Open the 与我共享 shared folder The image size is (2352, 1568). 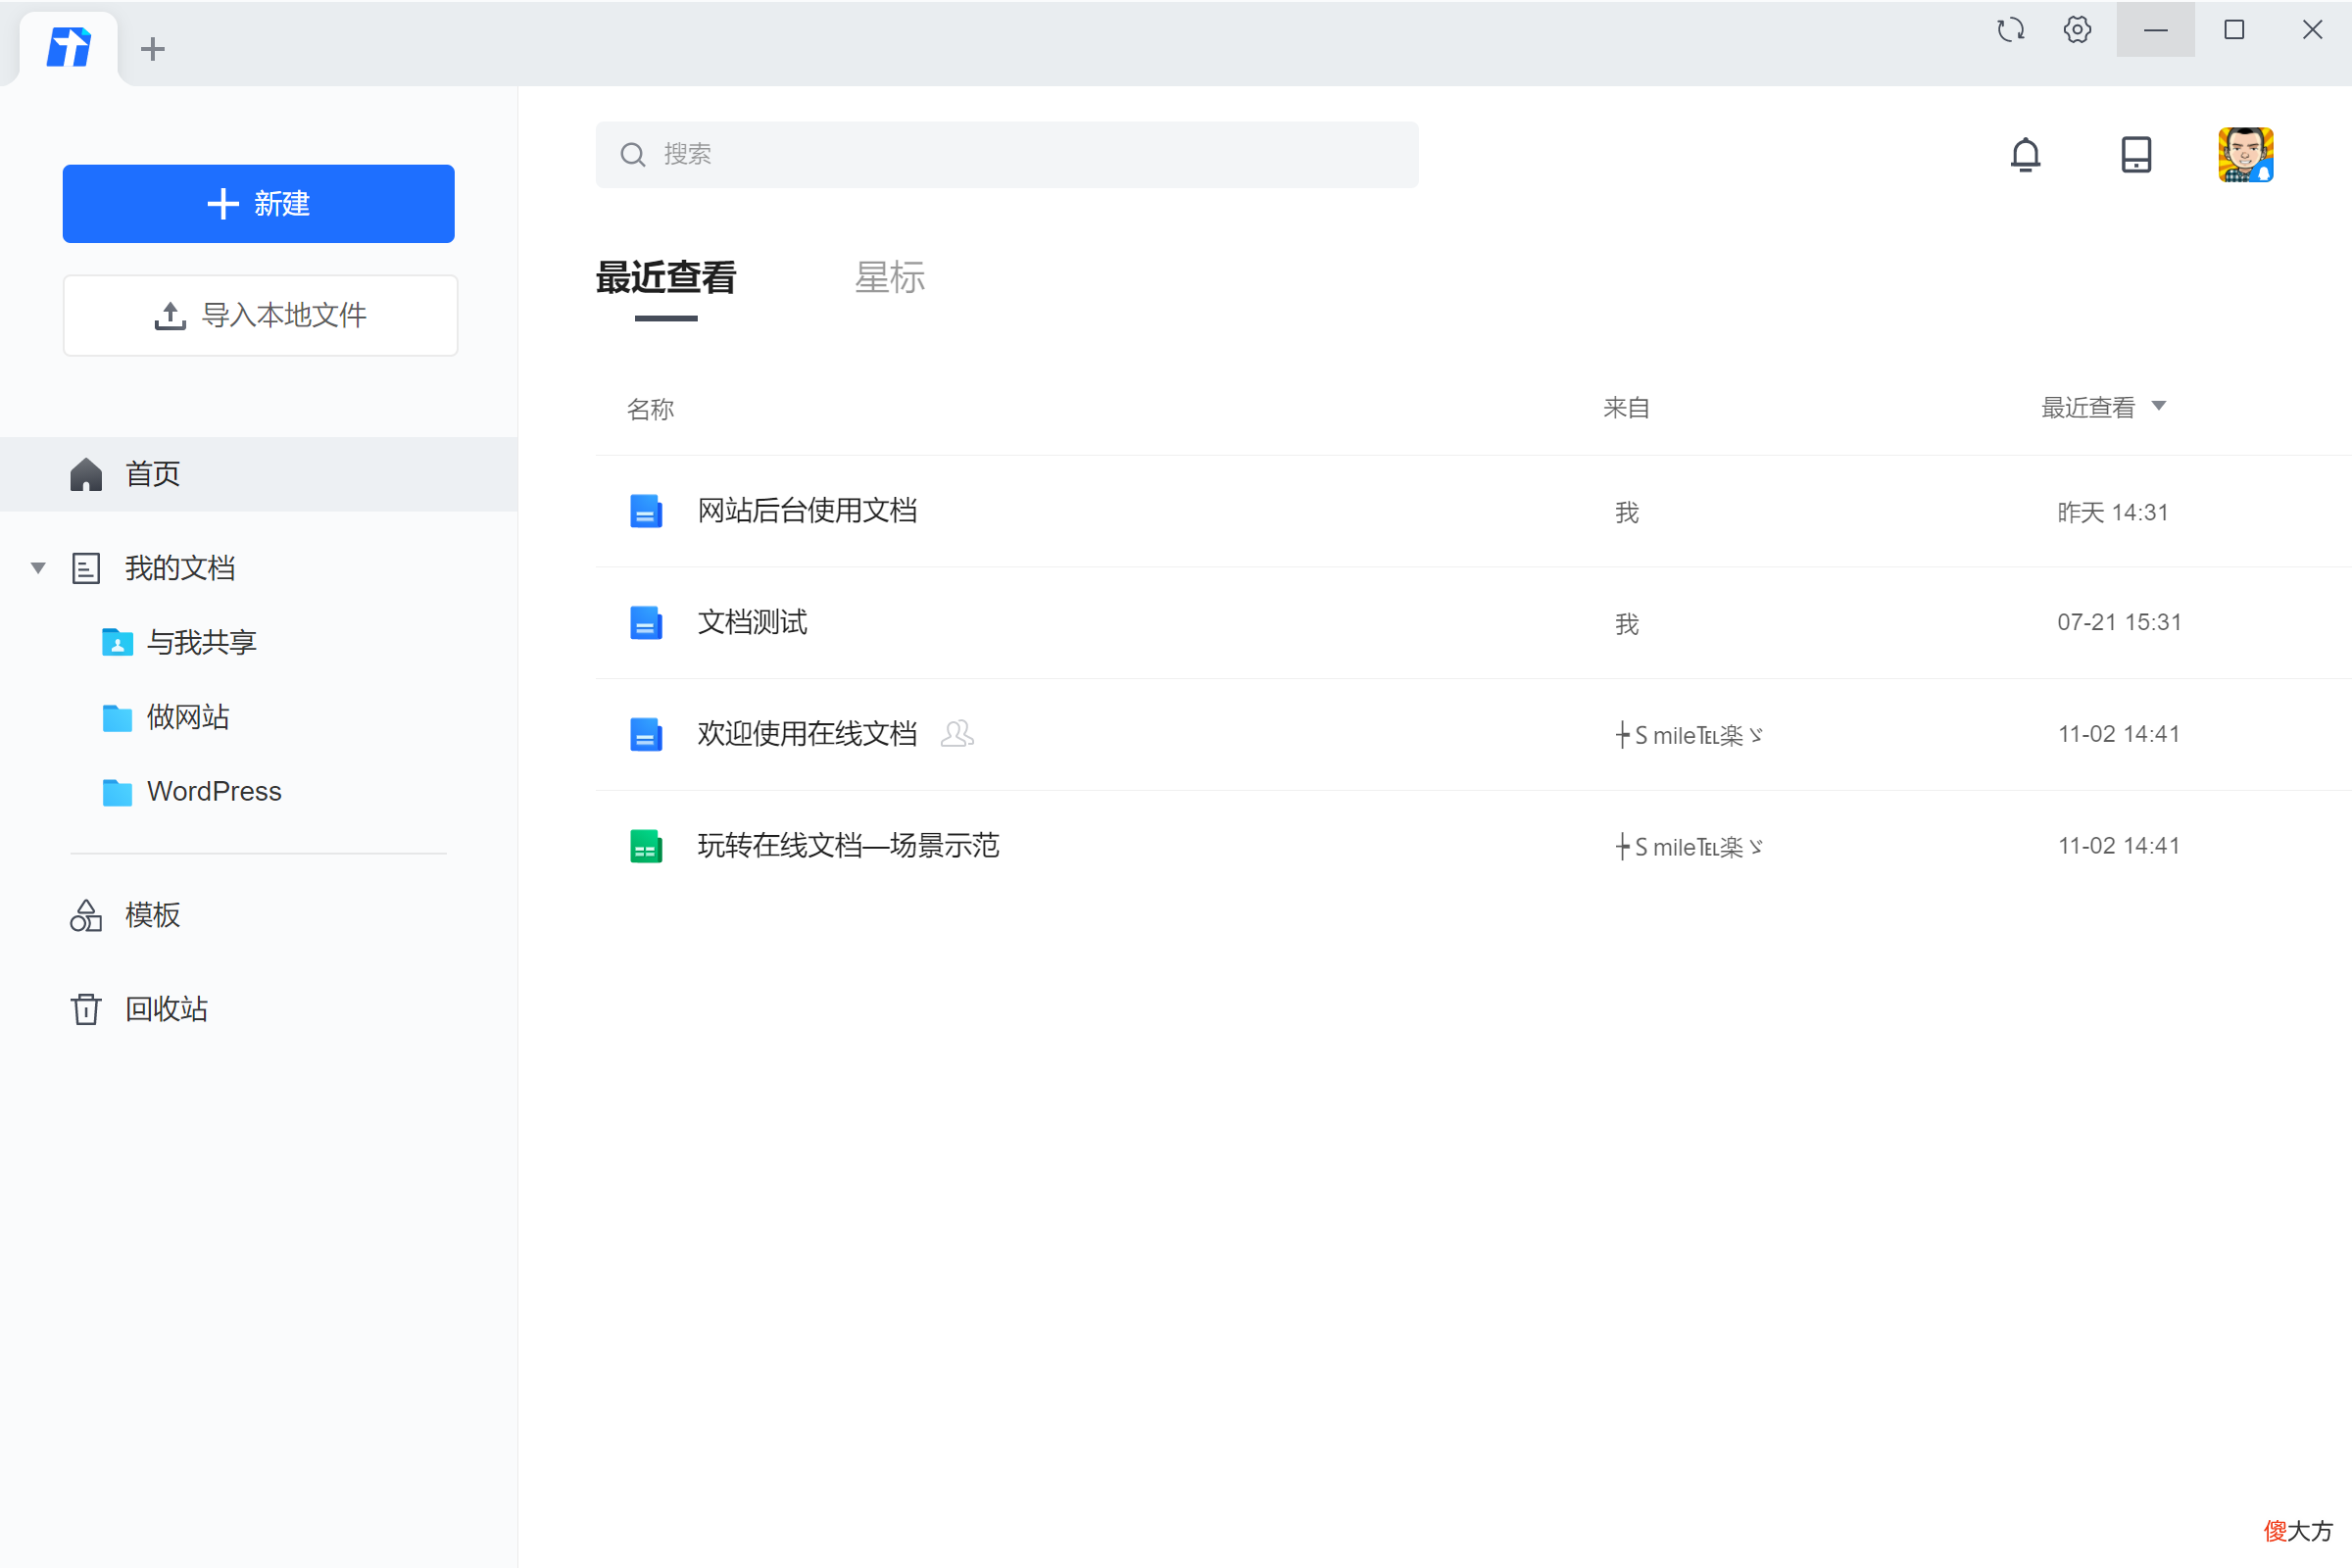[201, 642]
